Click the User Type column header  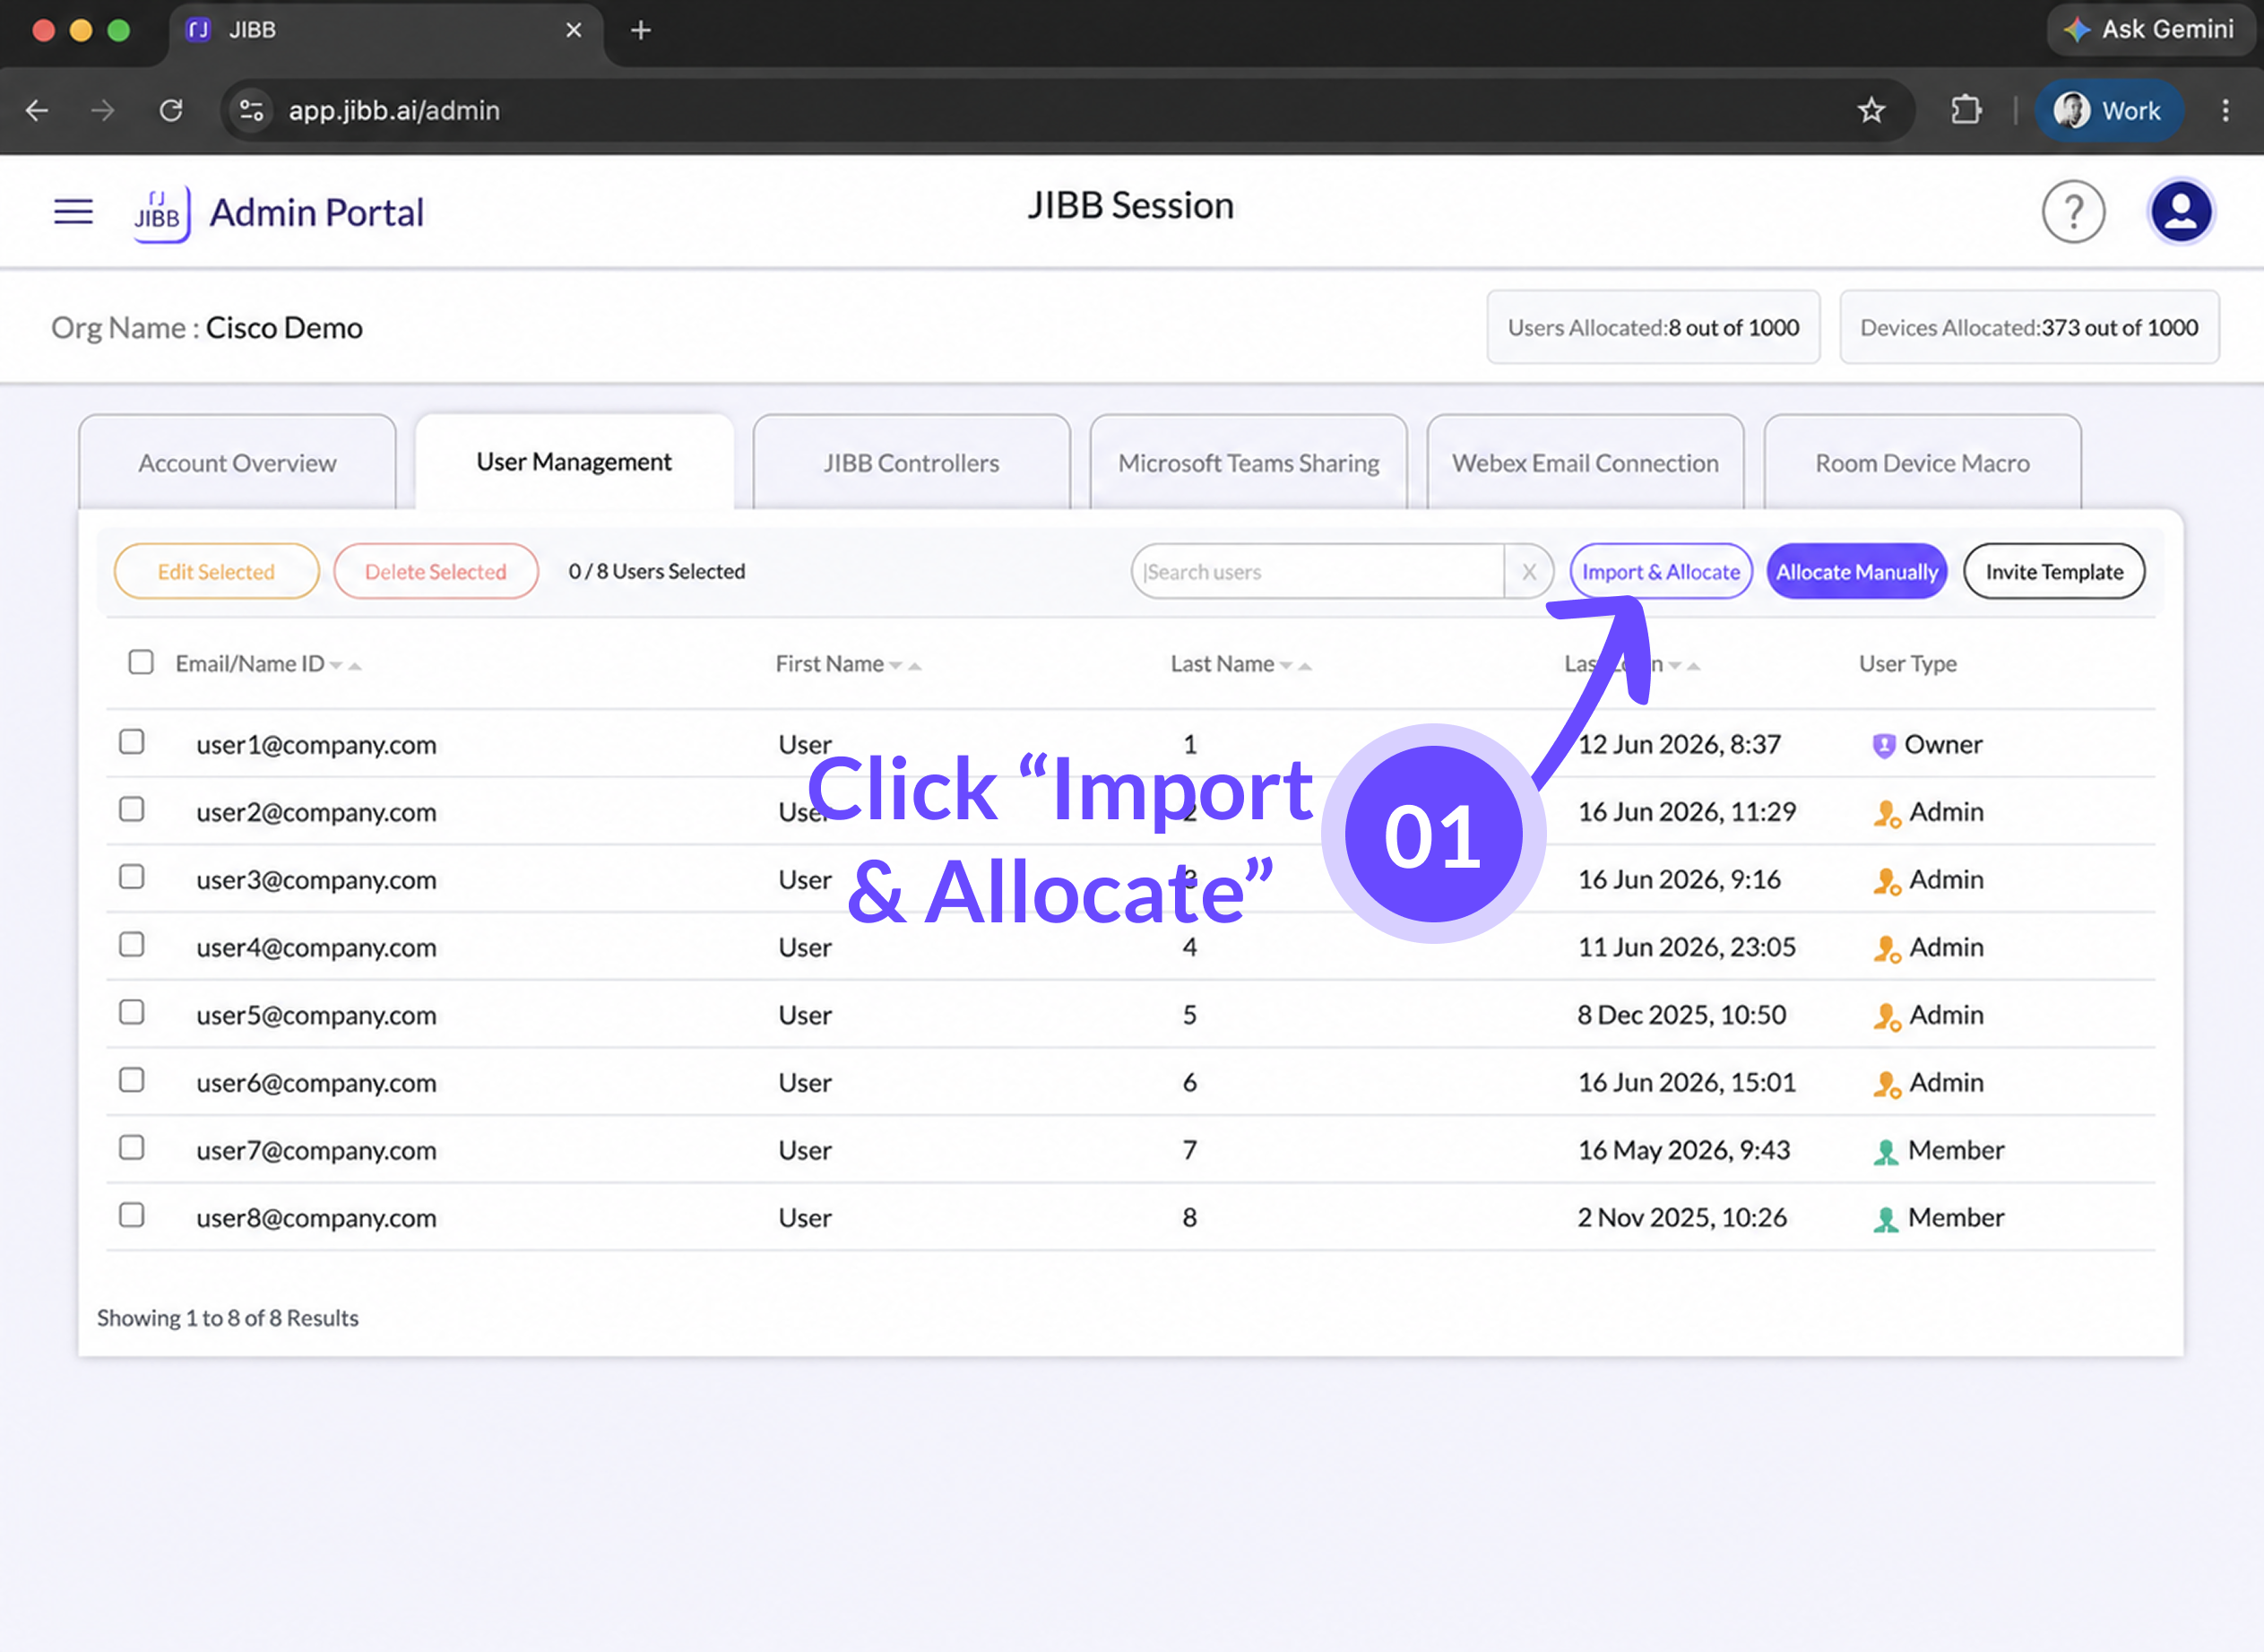(x=1907, y=664)
